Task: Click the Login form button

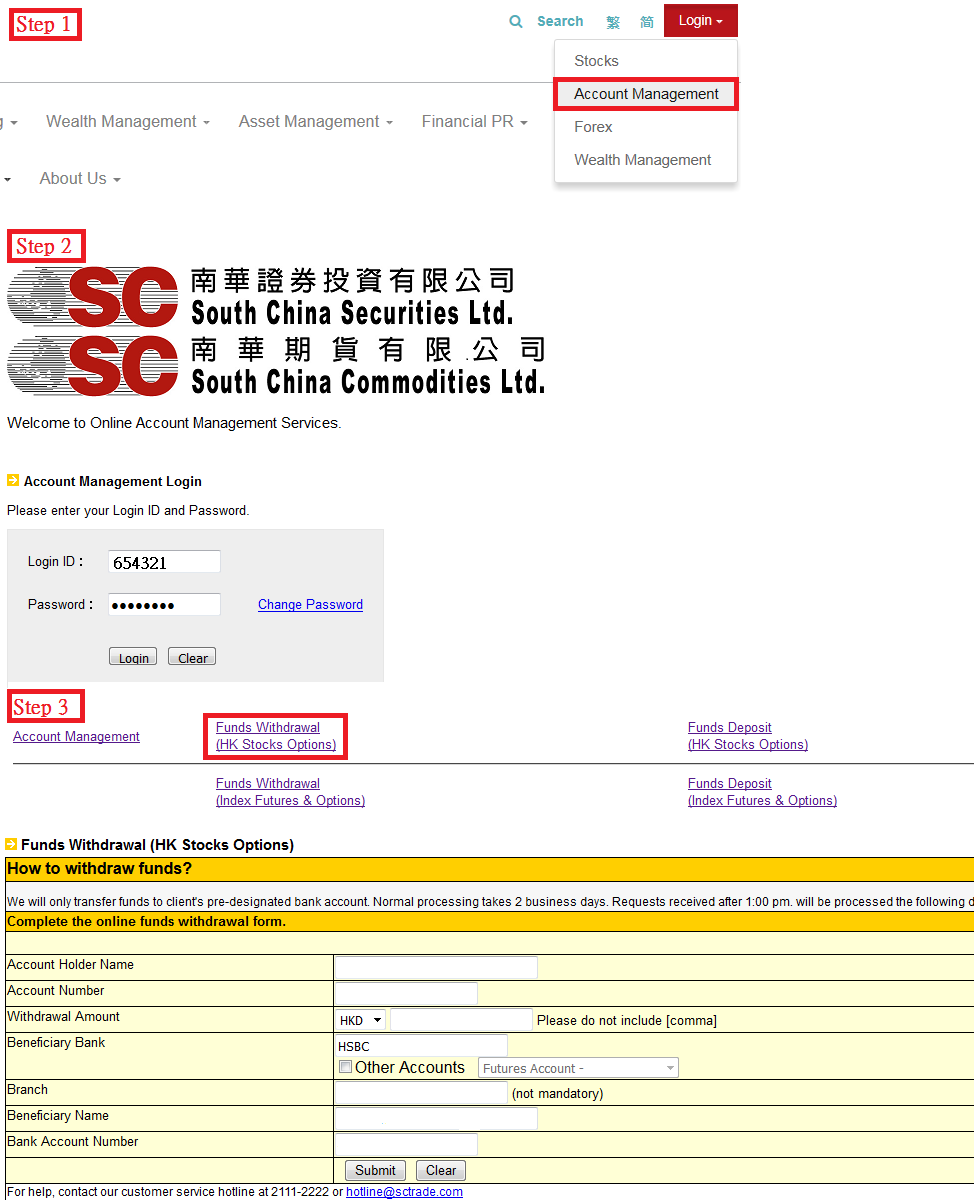Action: tap(133, 657)
